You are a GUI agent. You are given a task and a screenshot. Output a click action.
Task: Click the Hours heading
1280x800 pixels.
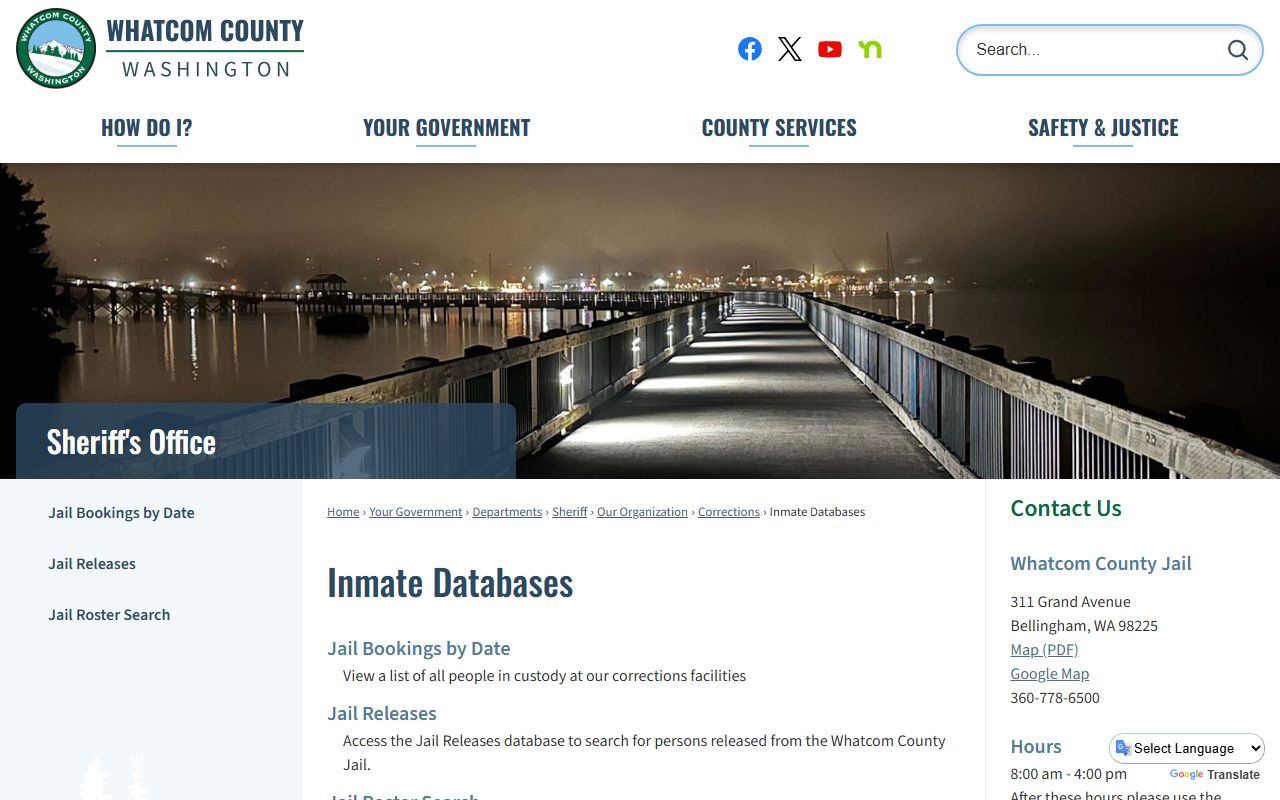point(1036,747)
